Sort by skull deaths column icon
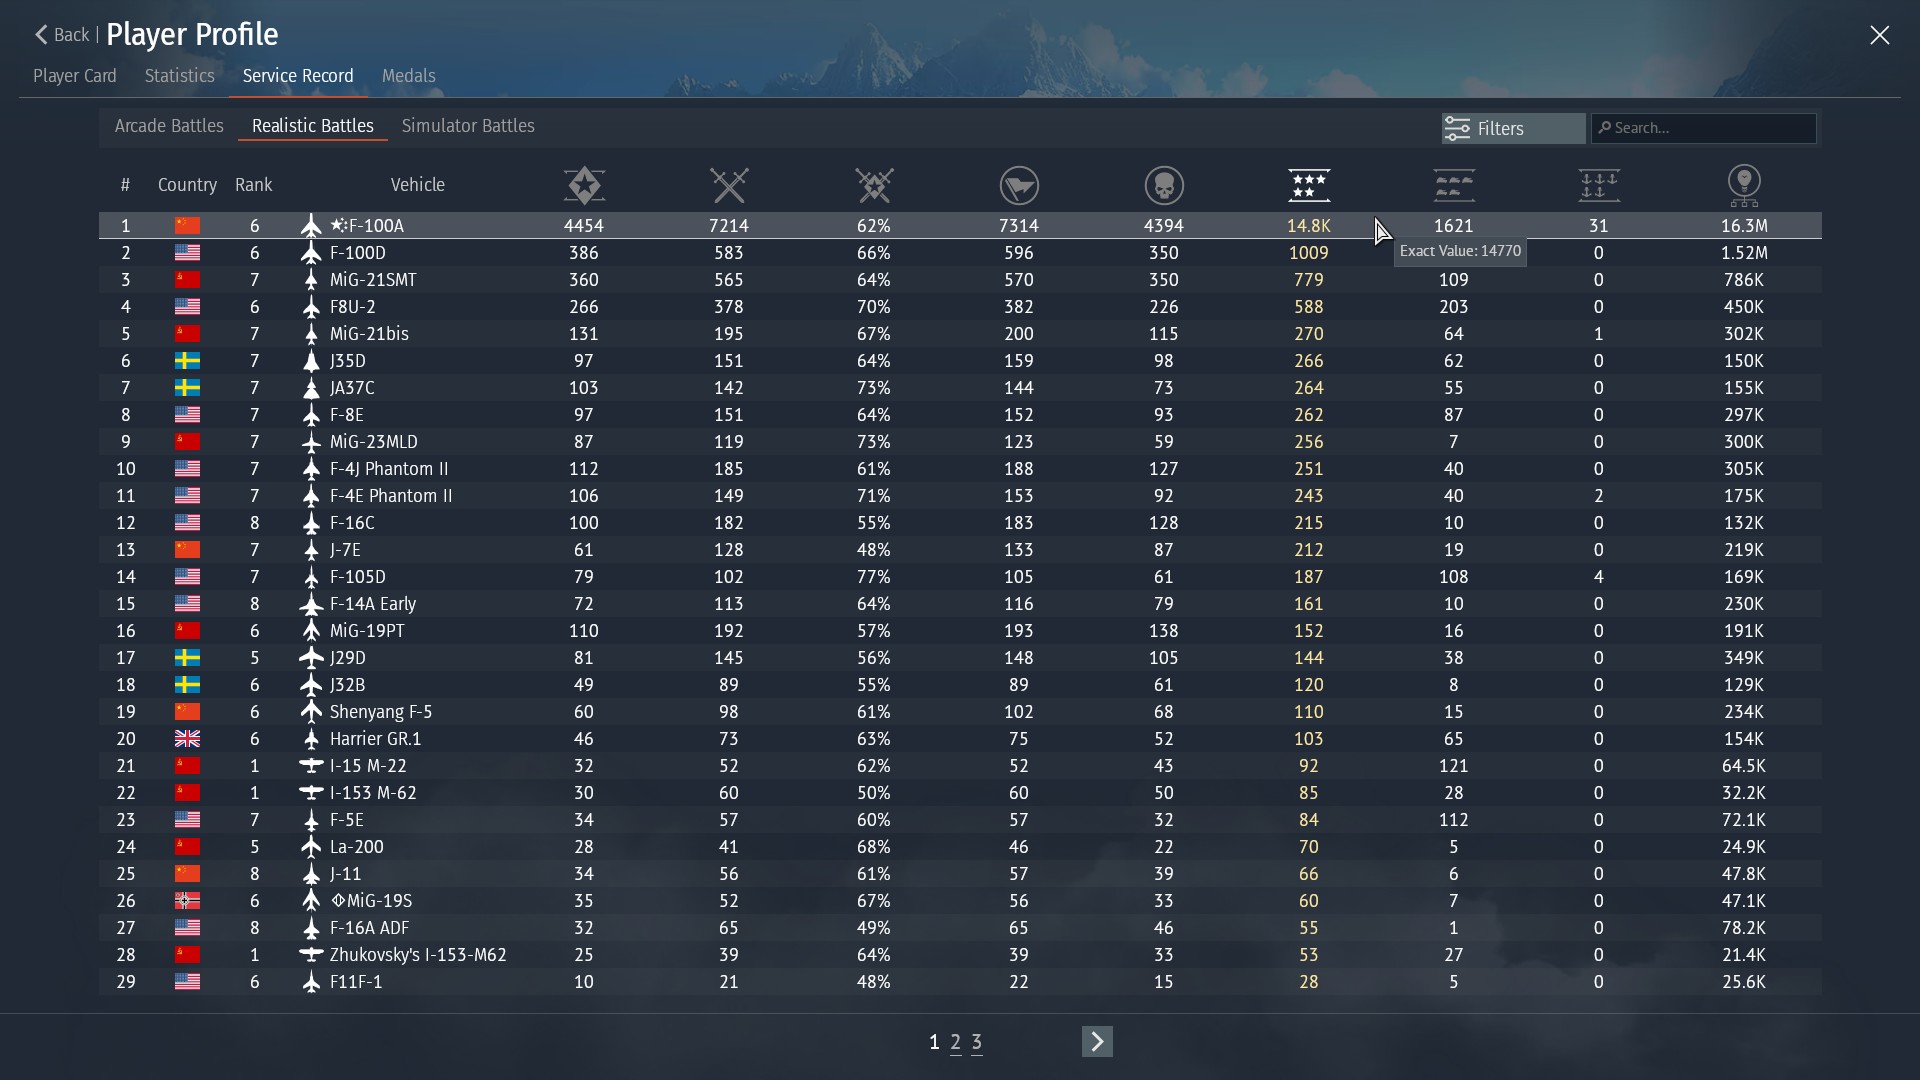1920x1080 pixels. [x=1164, y=185]
